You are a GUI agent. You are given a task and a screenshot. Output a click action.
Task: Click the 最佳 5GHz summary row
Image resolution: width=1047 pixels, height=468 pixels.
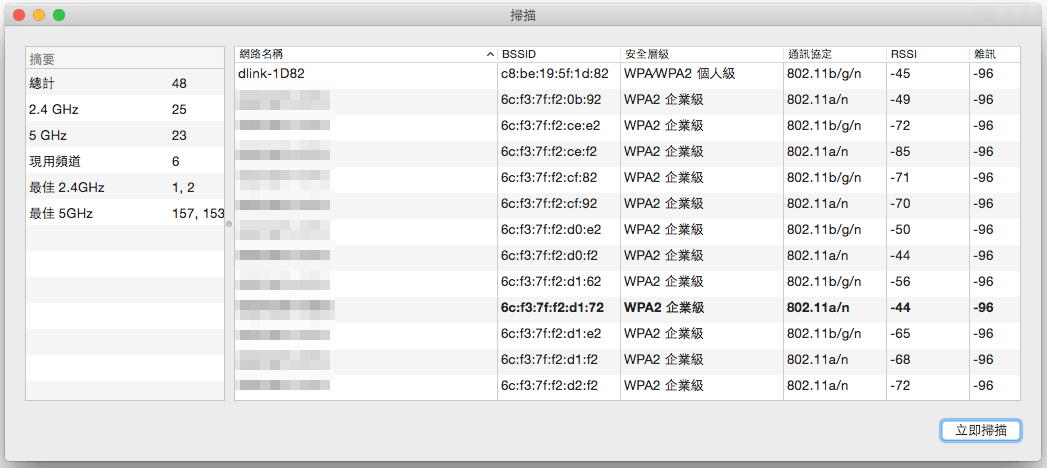(125, 214)
